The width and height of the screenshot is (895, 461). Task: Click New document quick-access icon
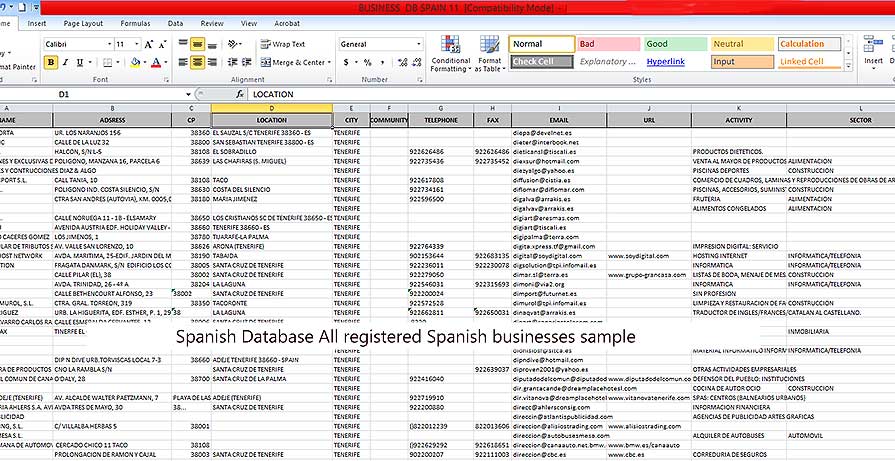coord(22,7)
